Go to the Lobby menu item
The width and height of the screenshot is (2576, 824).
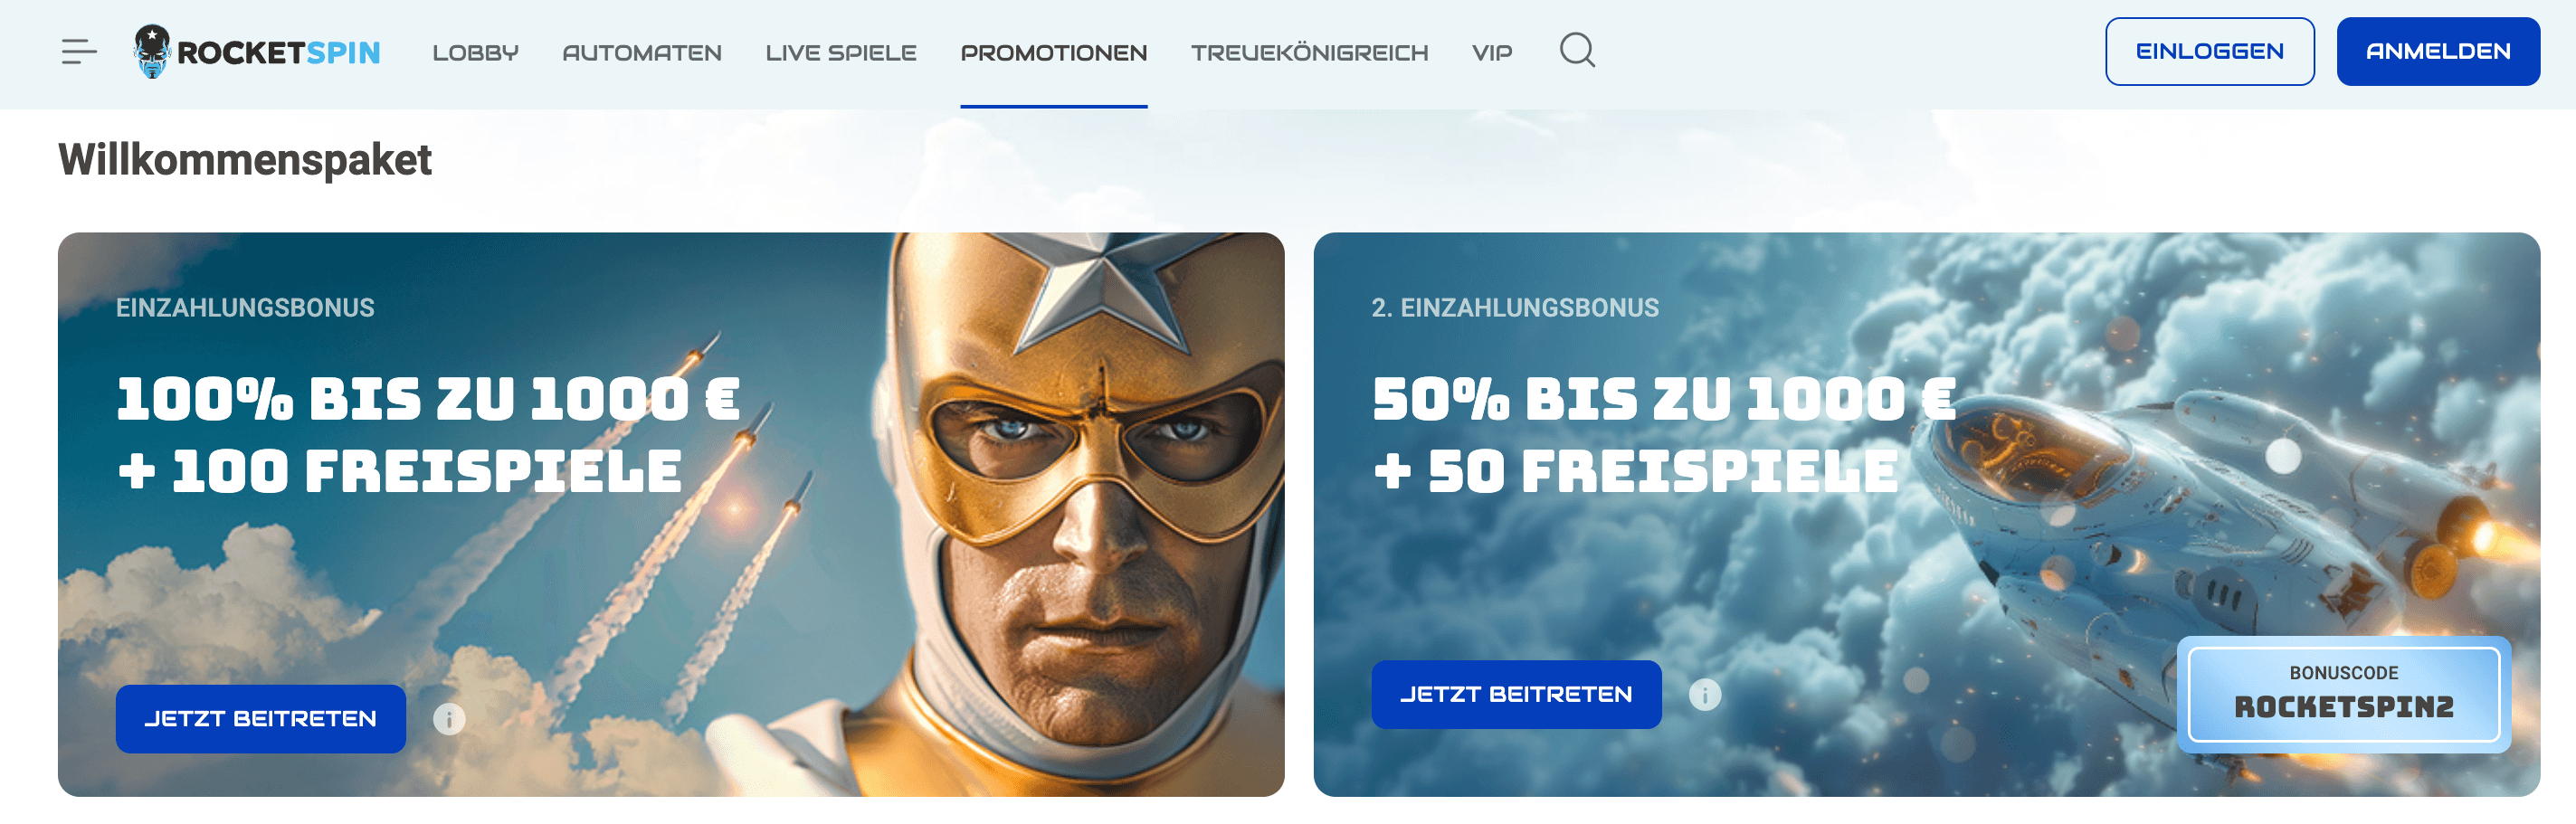(475, 52)
